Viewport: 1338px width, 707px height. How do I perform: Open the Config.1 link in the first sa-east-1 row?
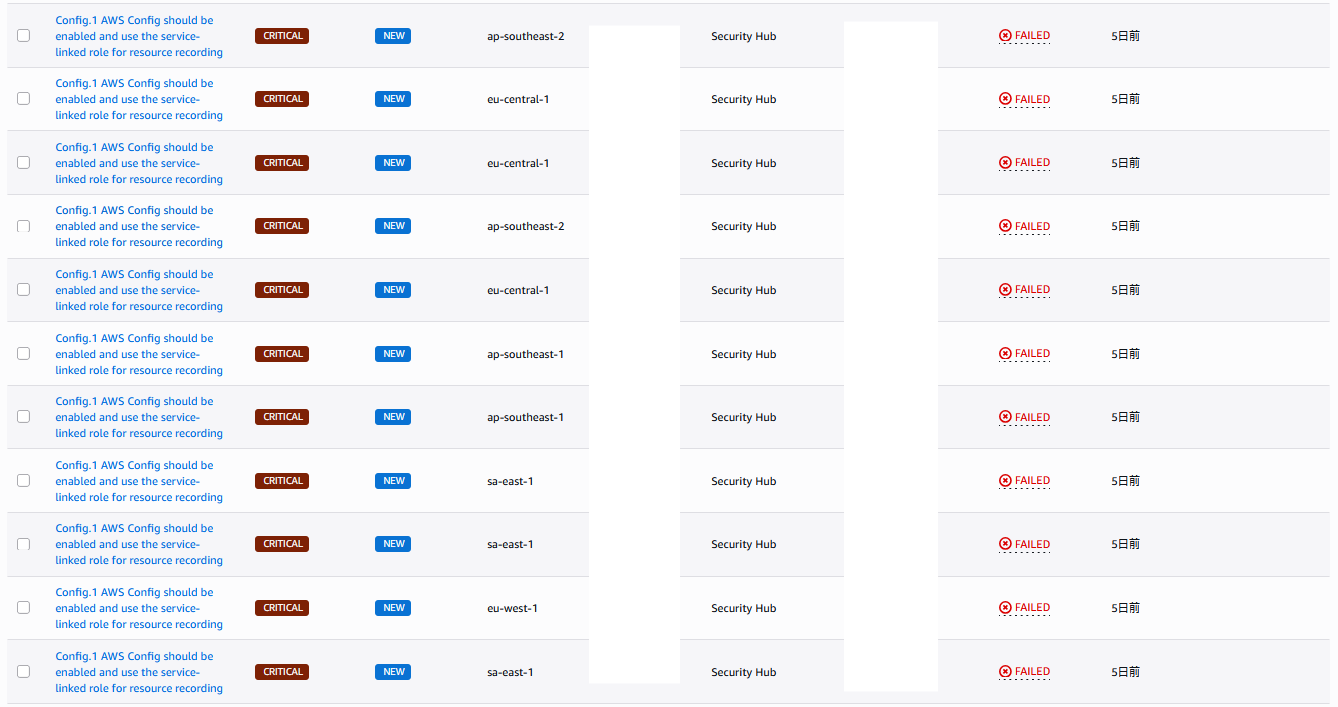click(139, 481)
